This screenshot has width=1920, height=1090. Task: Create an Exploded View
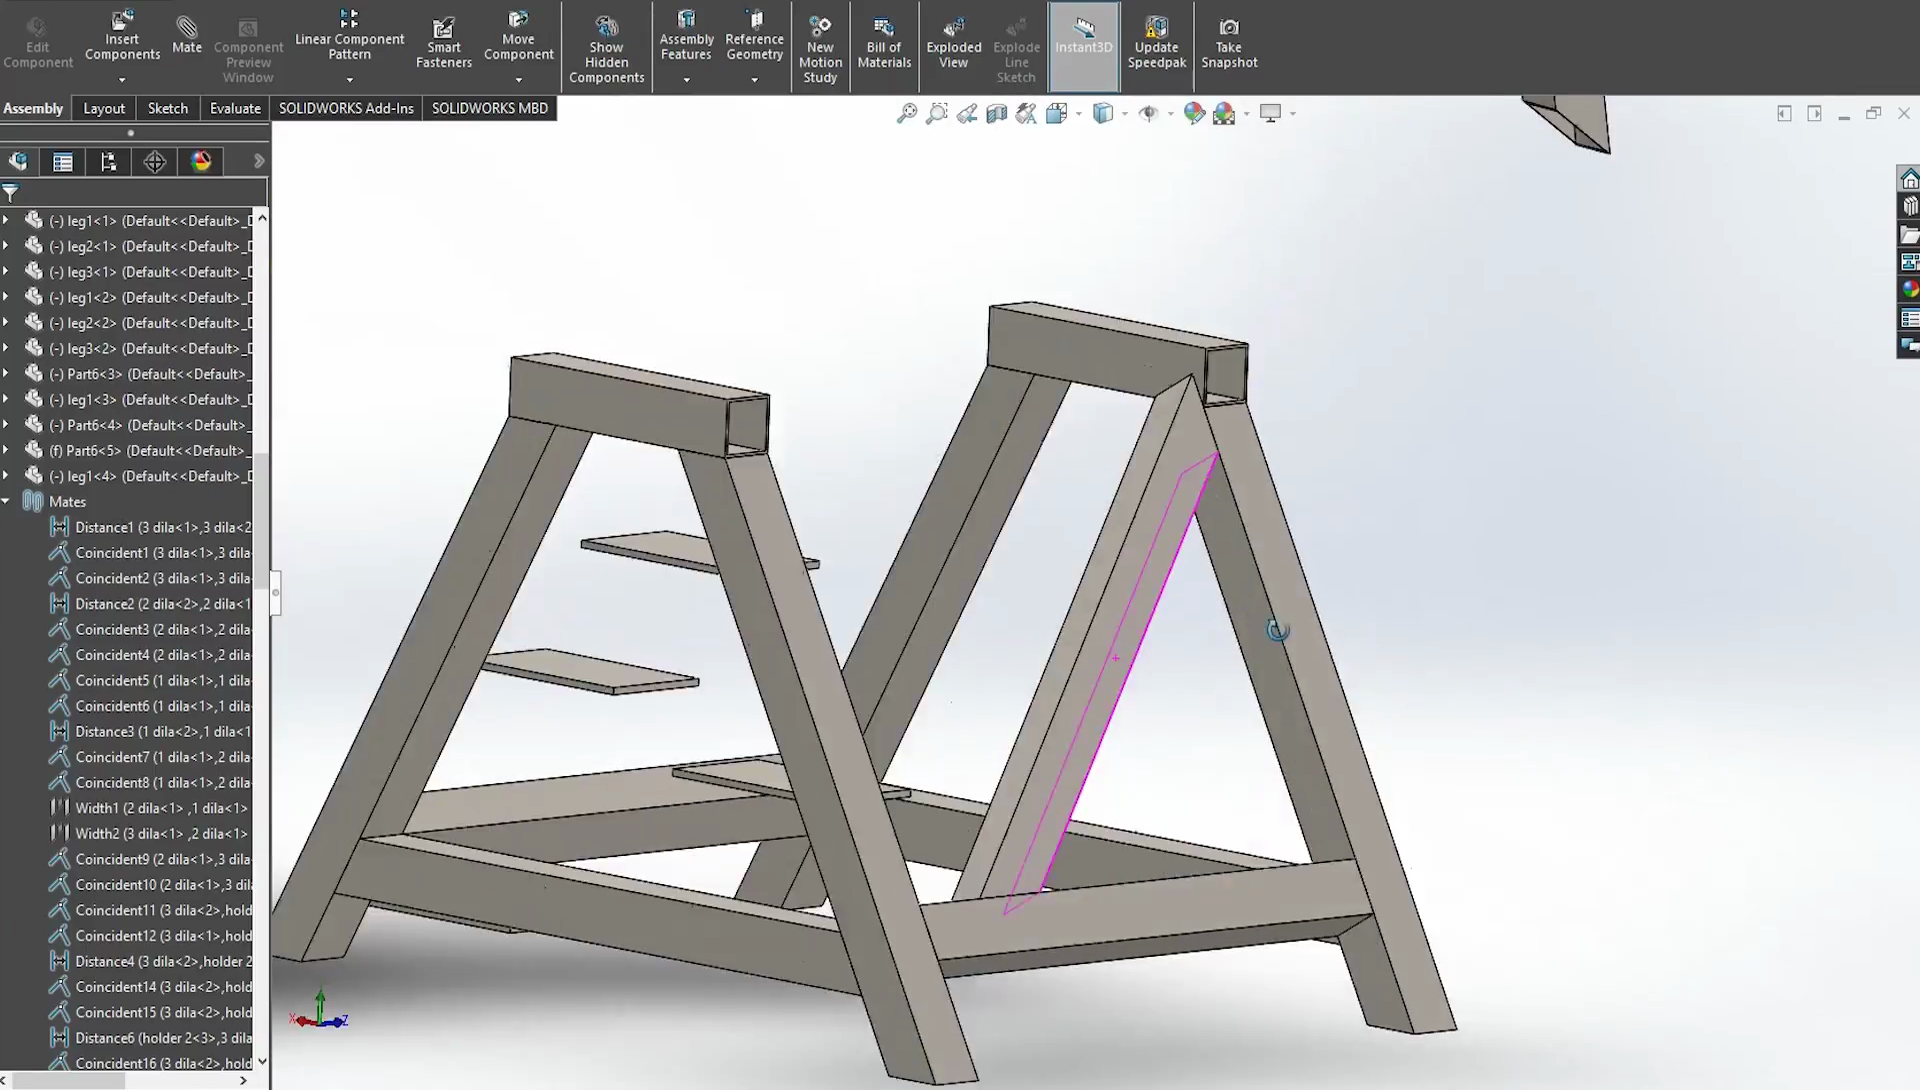click(x=952, y=40)
